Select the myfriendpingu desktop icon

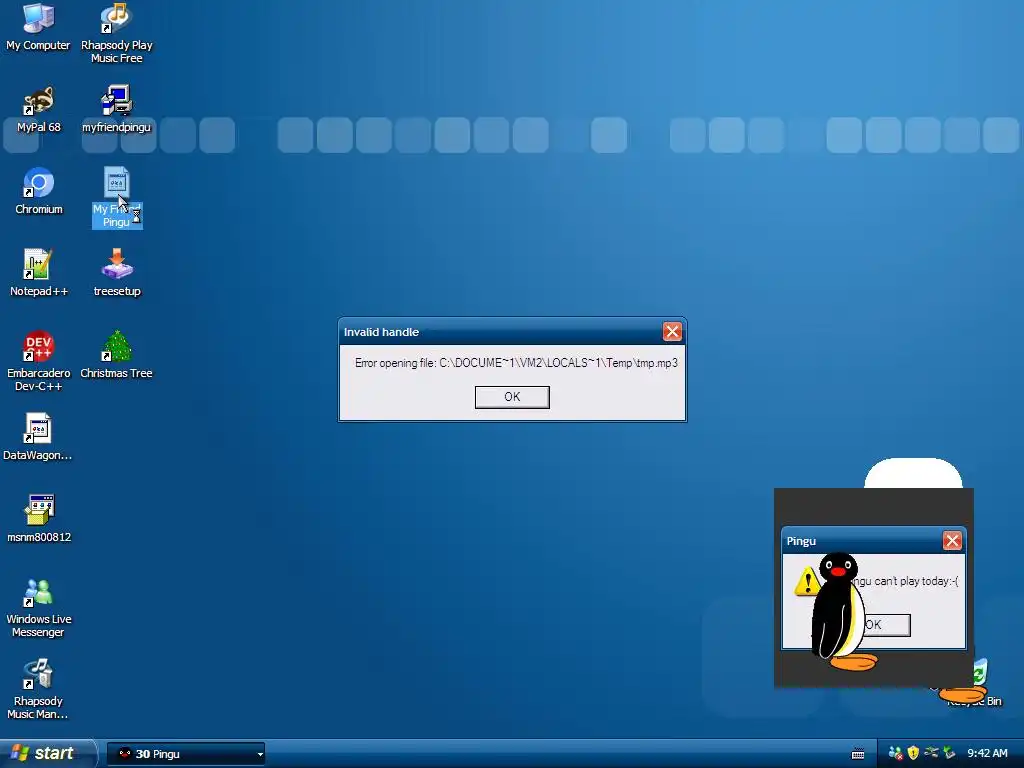click(116, 109)
